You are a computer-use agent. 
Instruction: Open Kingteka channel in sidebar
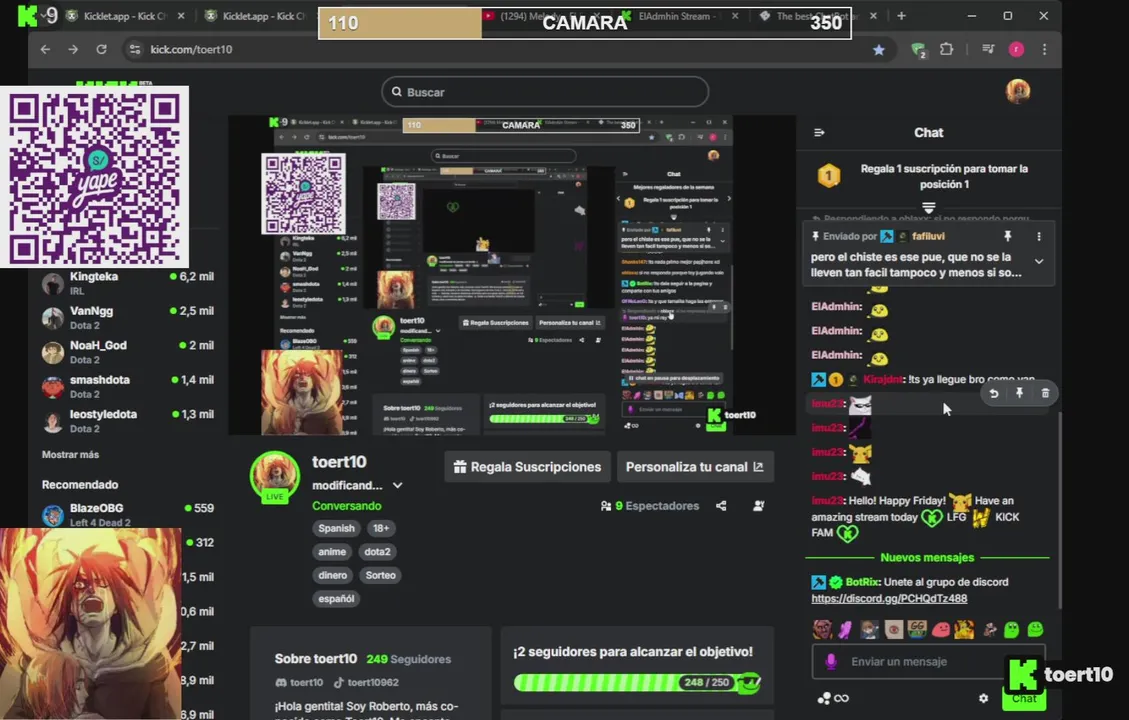pyautogui.click(x=128, y=283)
